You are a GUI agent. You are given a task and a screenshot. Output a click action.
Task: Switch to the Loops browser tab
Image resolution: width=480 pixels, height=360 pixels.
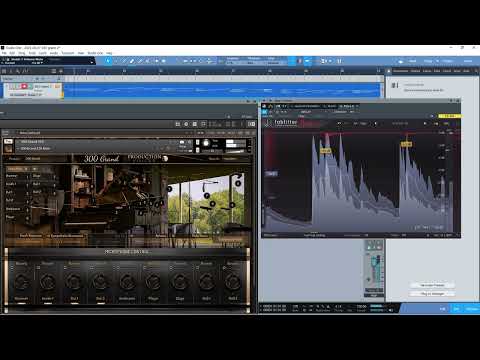(x=427, y=71)
